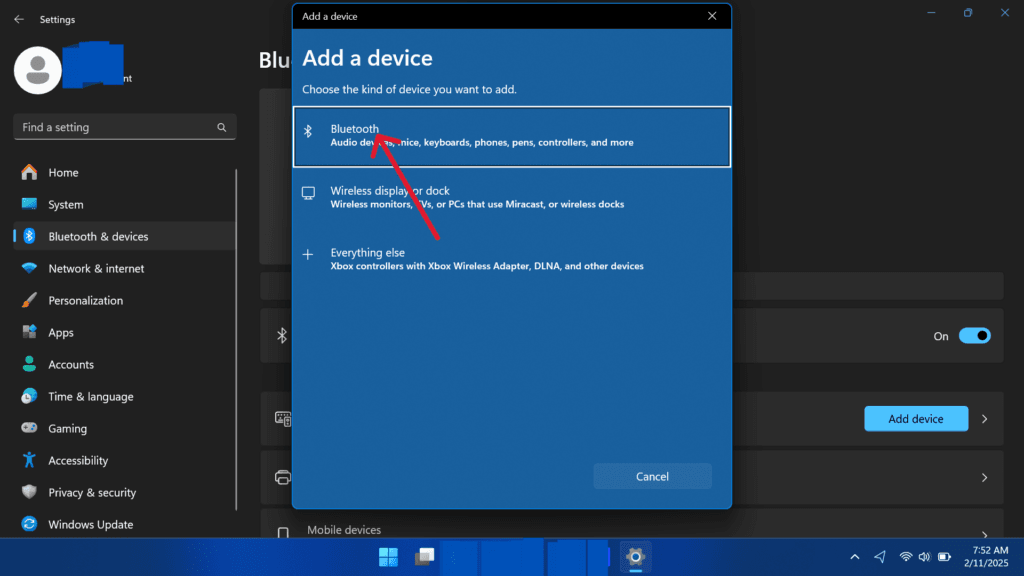1024x576 pixels.
Task: Click the Add device button in Settings
Action: point(916,419)
